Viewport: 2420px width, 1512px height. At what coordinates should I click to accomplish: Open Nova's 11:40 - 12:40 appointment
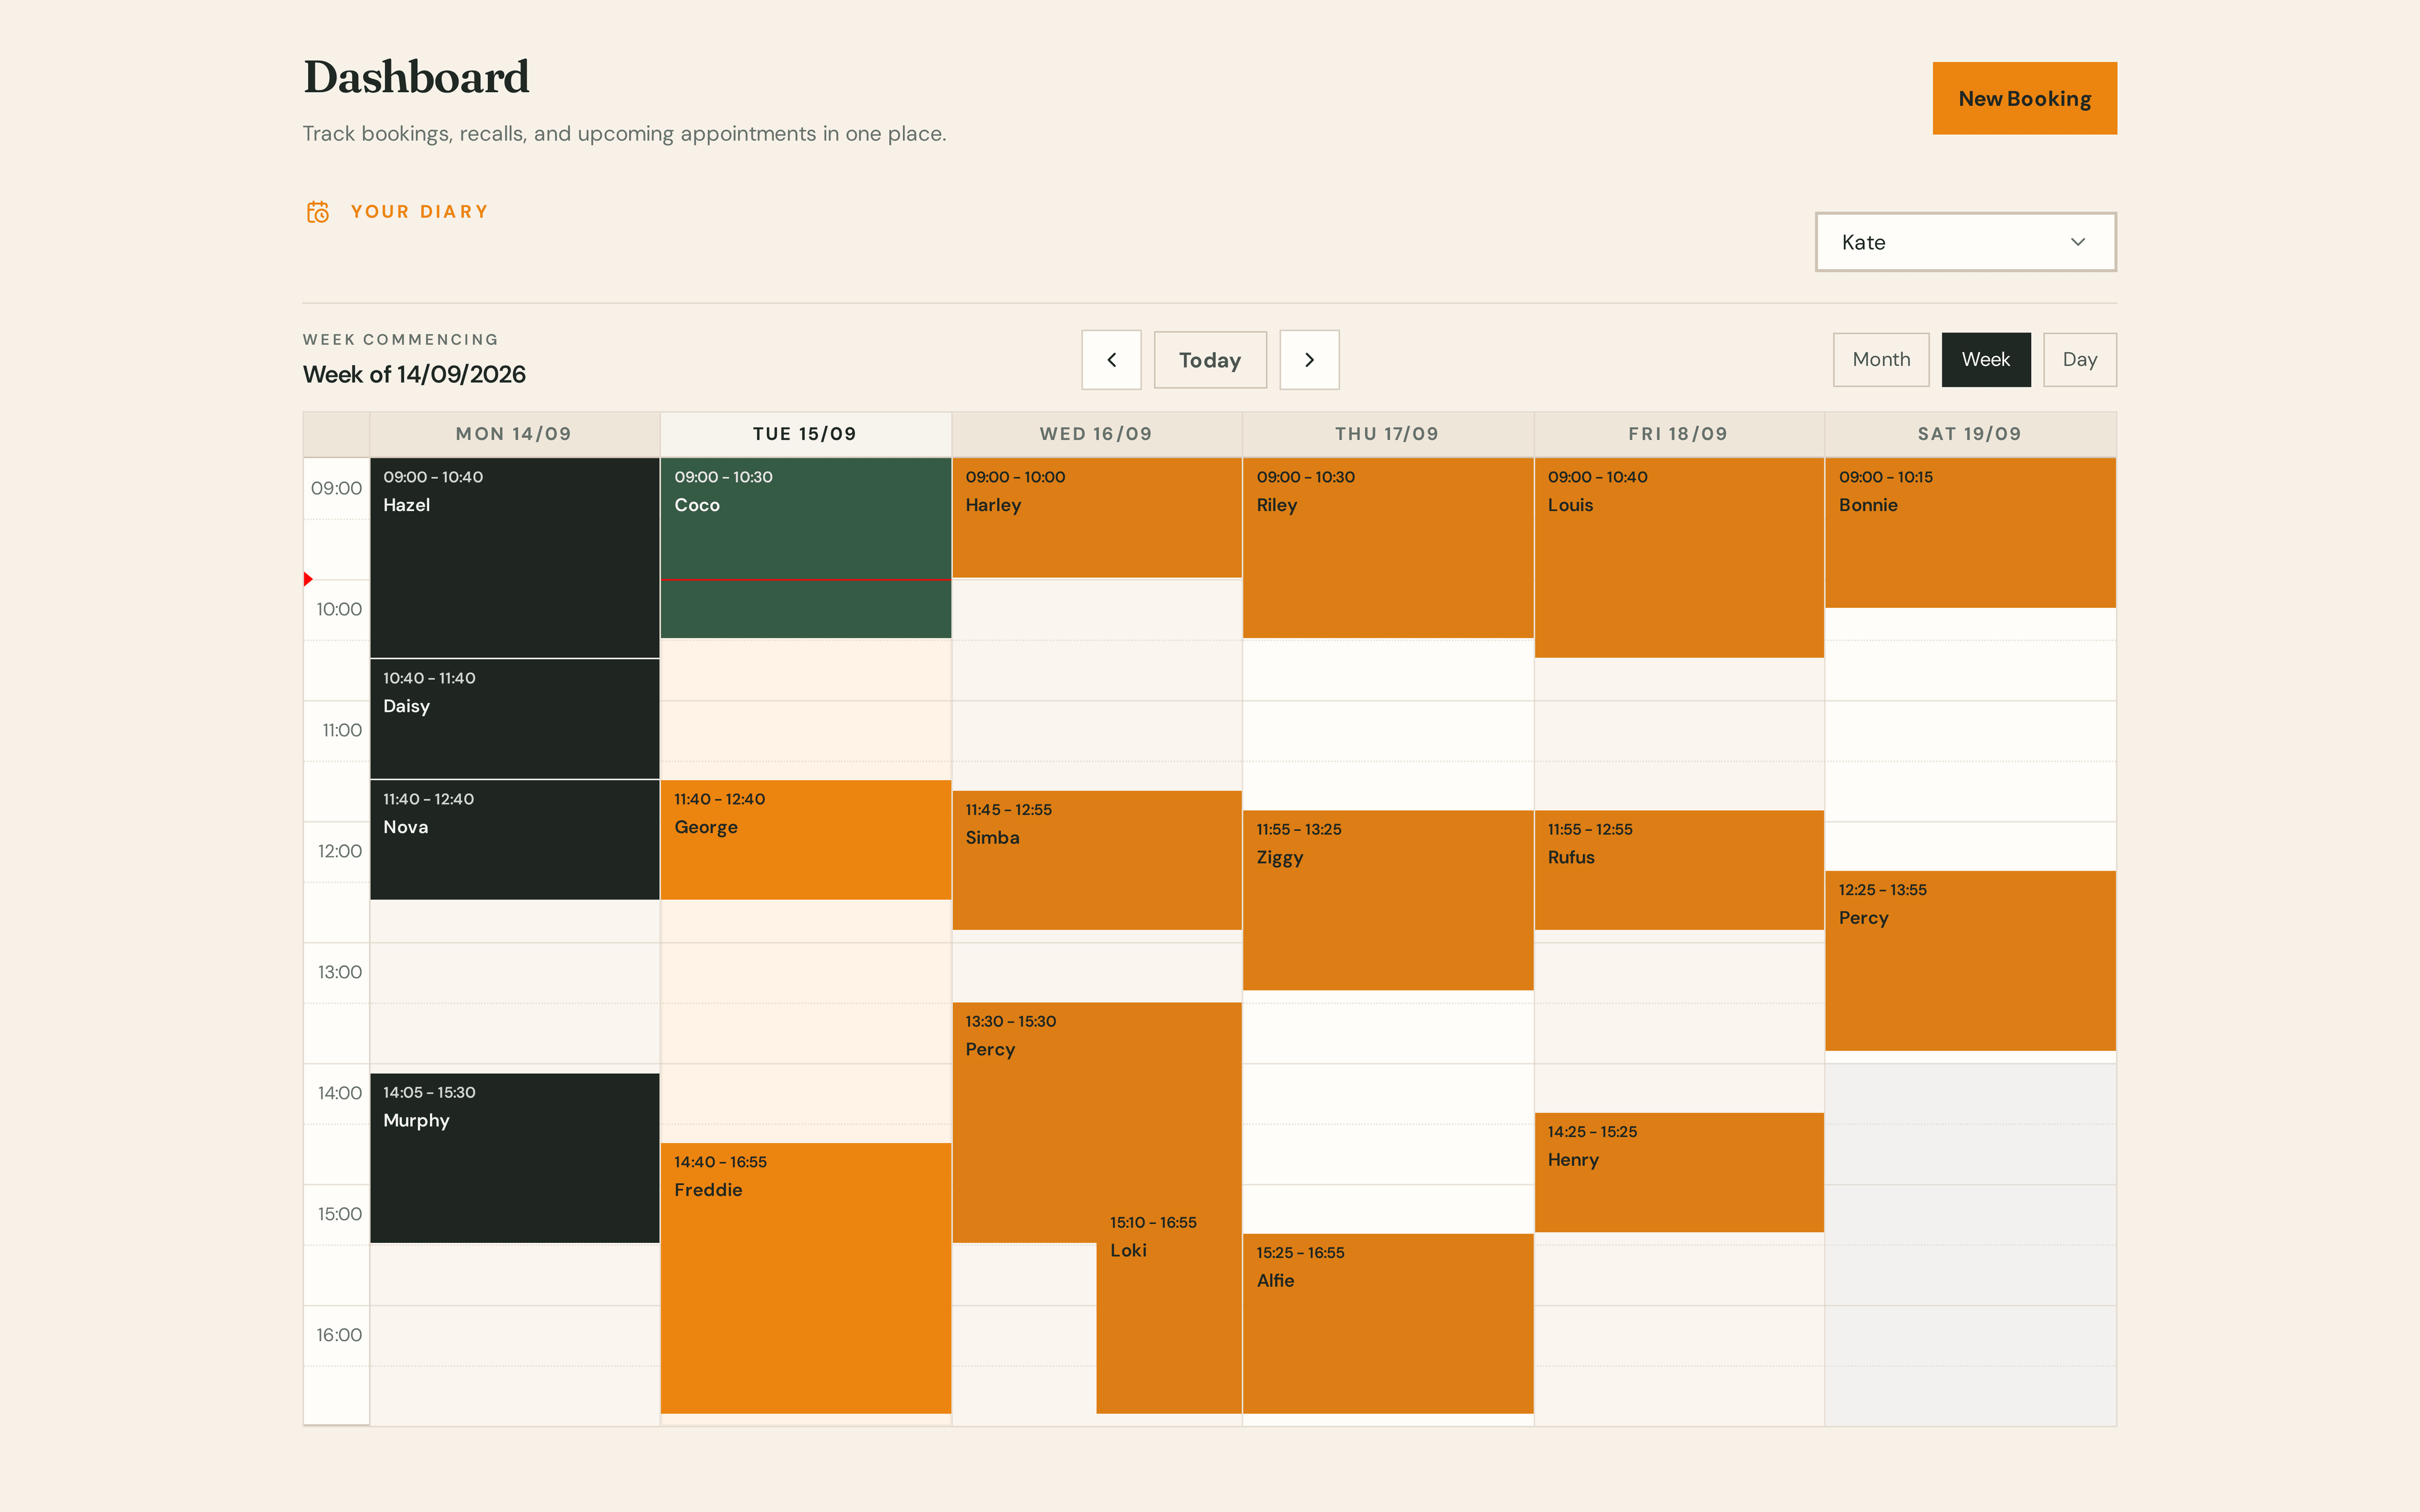click(x=514, y=840)
